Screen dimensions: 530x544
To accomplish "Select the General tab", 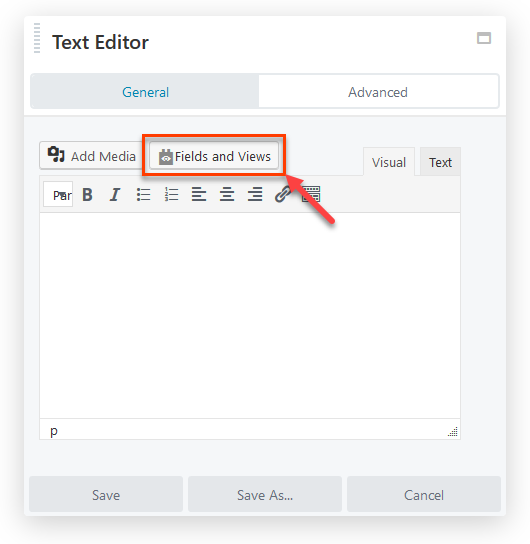I will coord(145,92).
